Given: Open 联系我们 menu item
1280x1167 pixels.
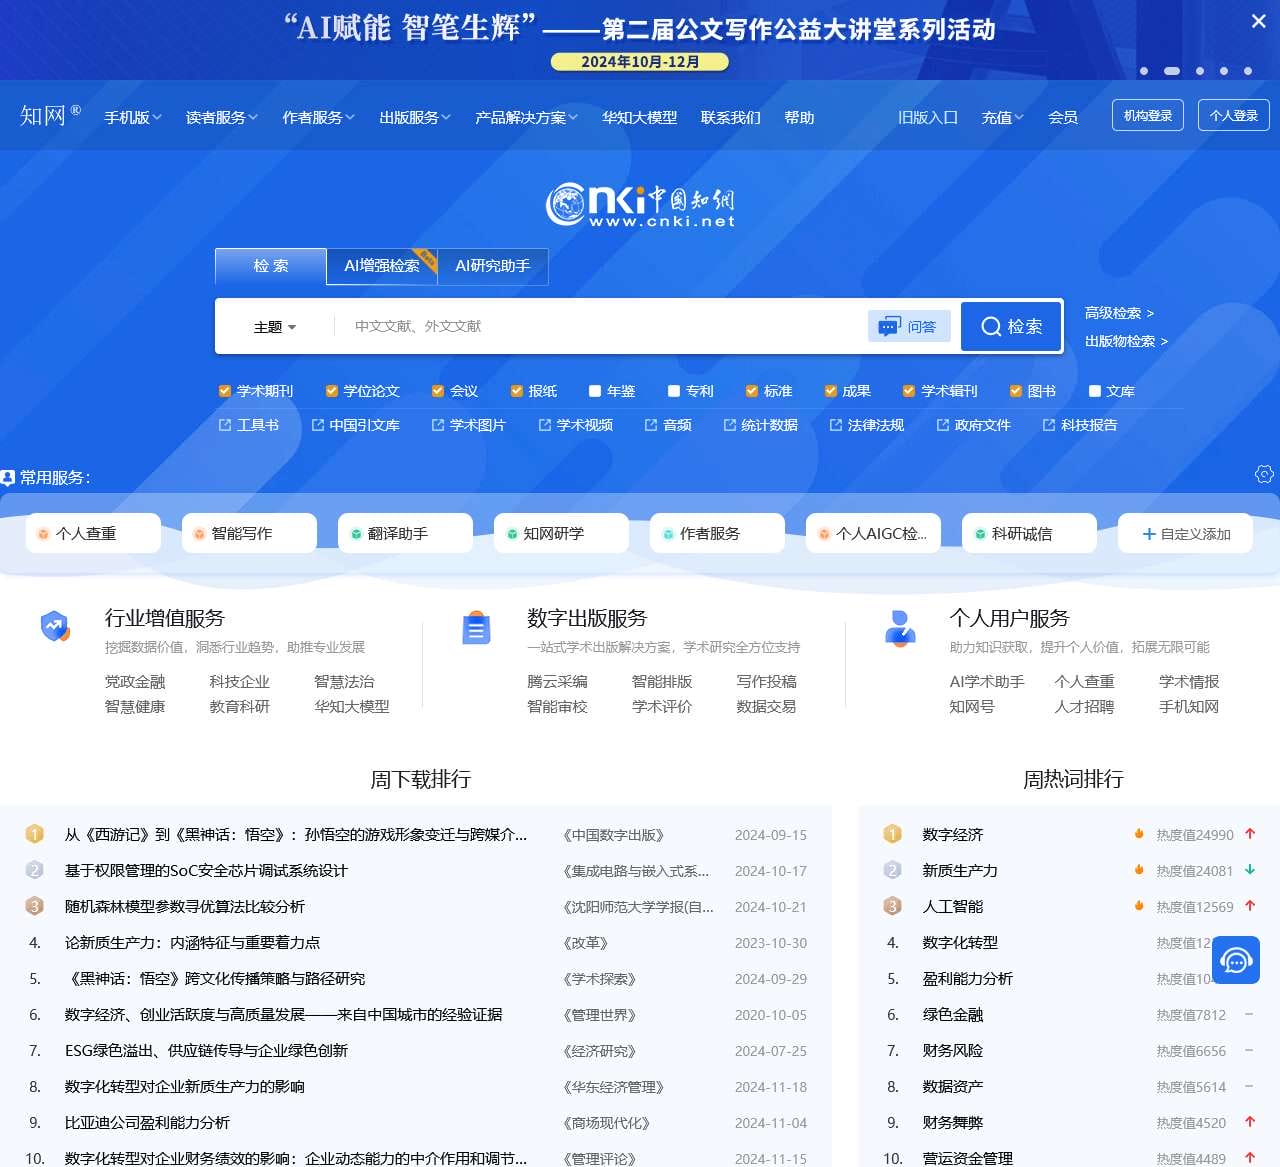Looking at the screenshot, I should coord(730,117).
